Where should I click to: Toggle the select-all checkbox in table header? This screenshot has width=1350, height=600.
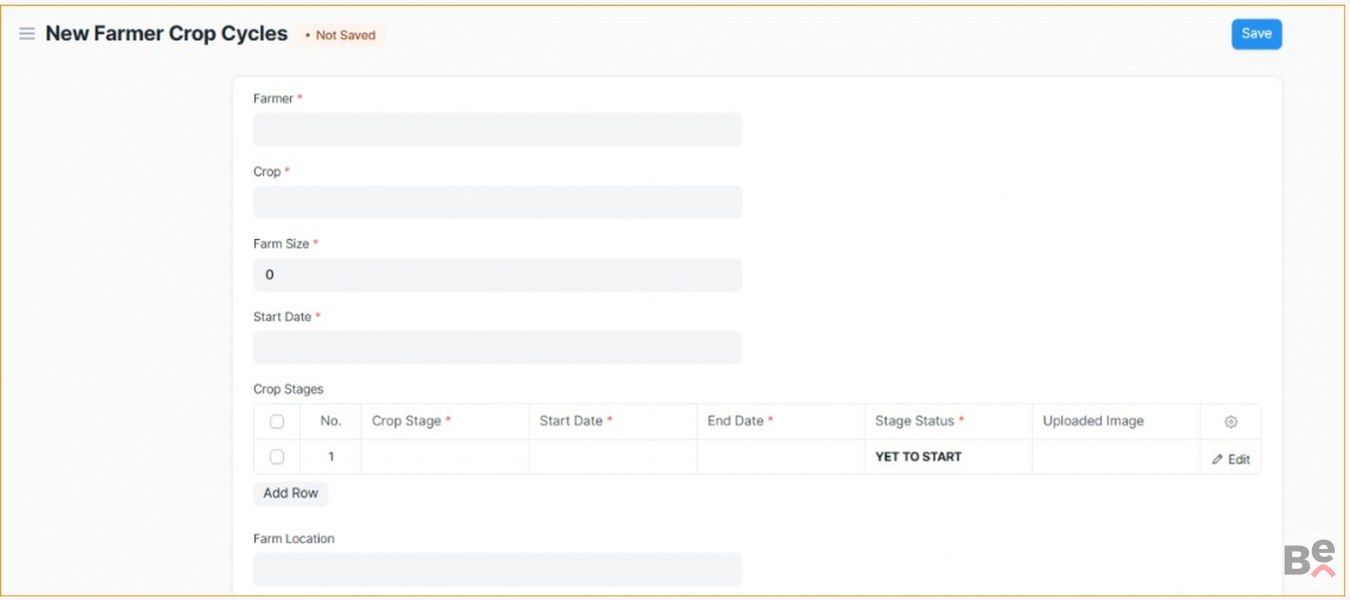click(277, 422)
